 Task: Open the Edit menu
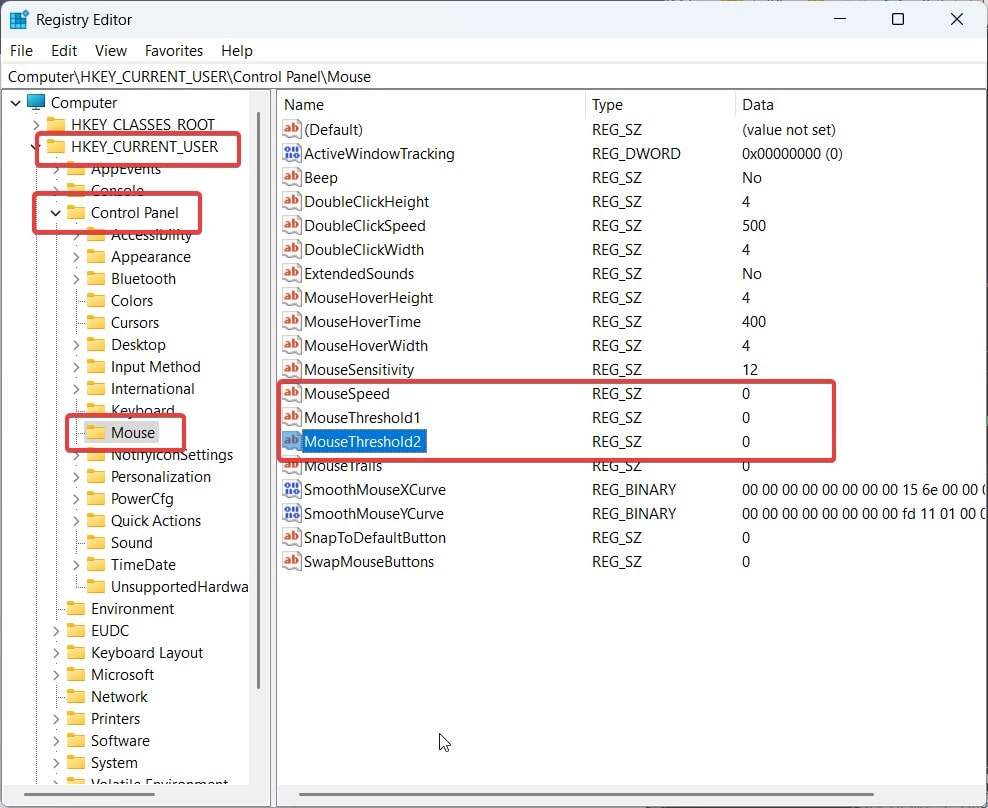click(x=63, y=50)
